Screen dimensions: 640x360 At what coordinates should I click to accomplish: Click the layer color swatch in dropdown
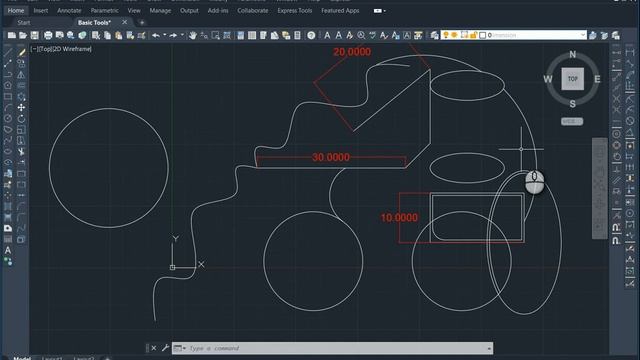[x=482, y=36]
